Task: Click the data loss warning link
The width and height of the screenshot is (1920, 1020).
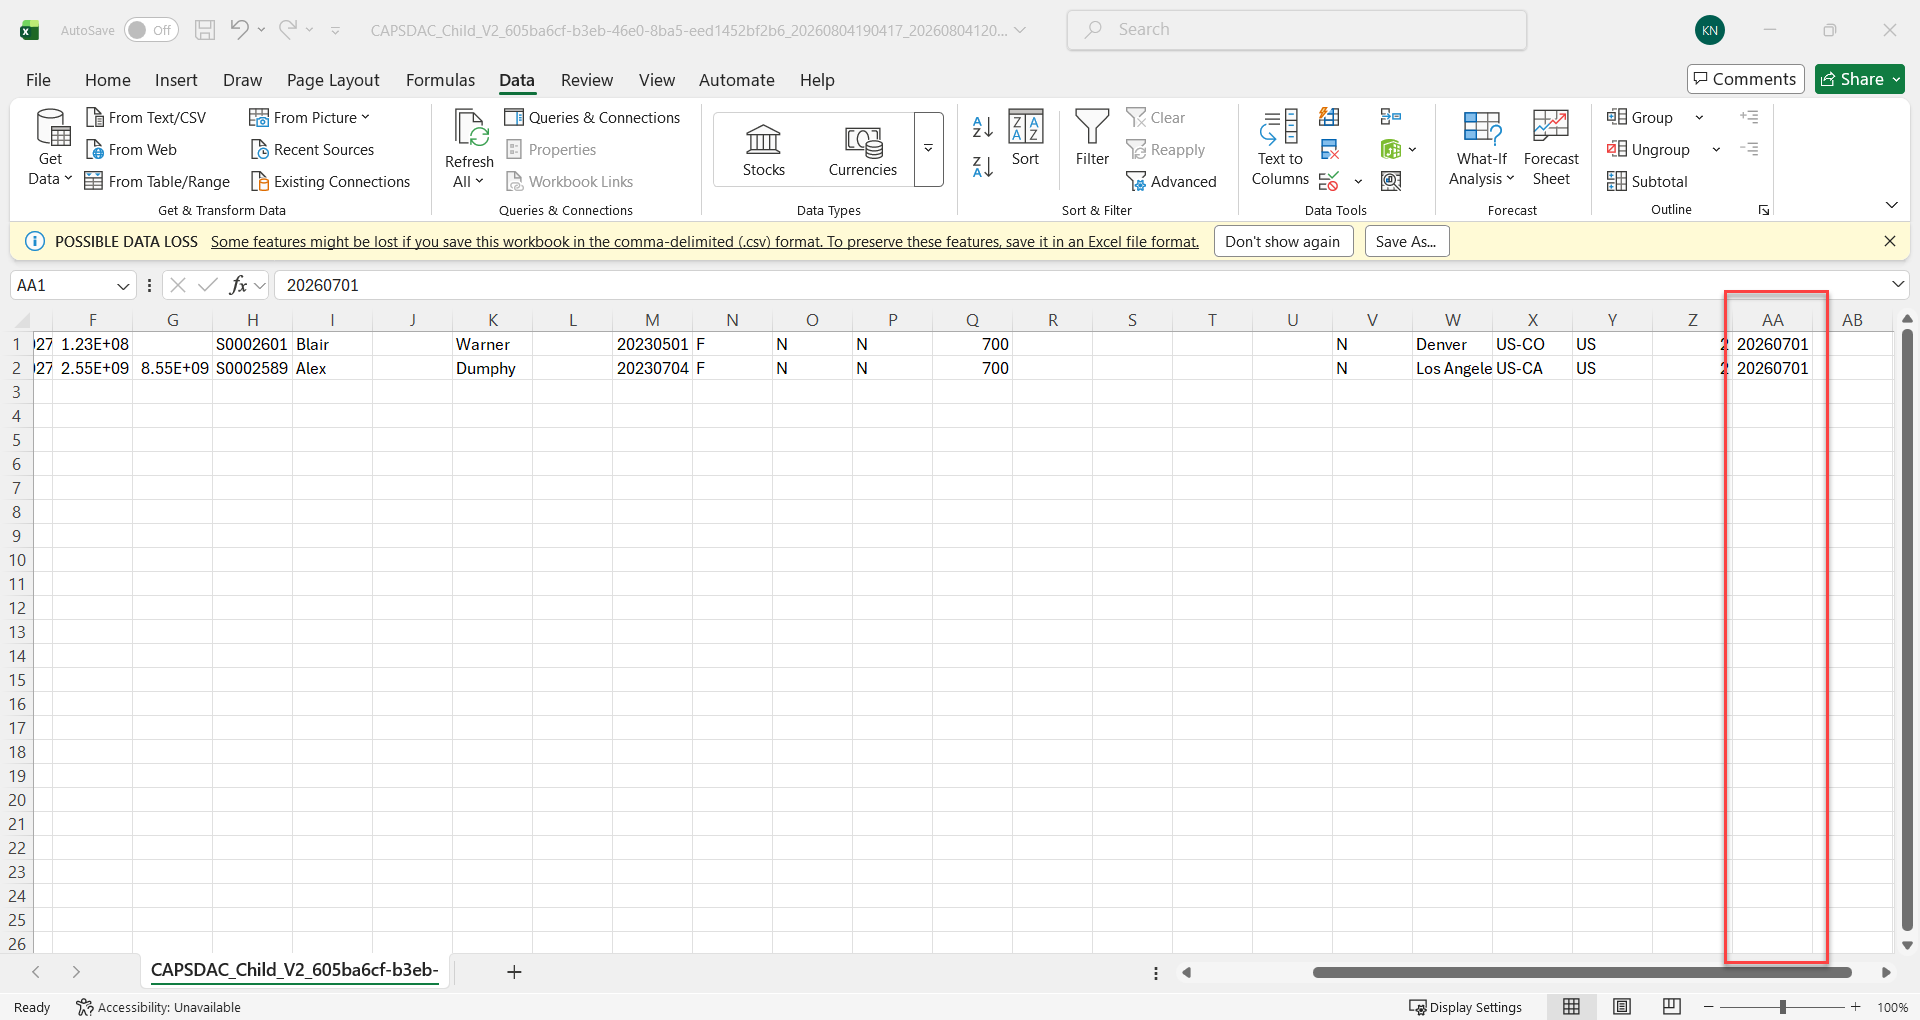Action: tap(705, 242)
